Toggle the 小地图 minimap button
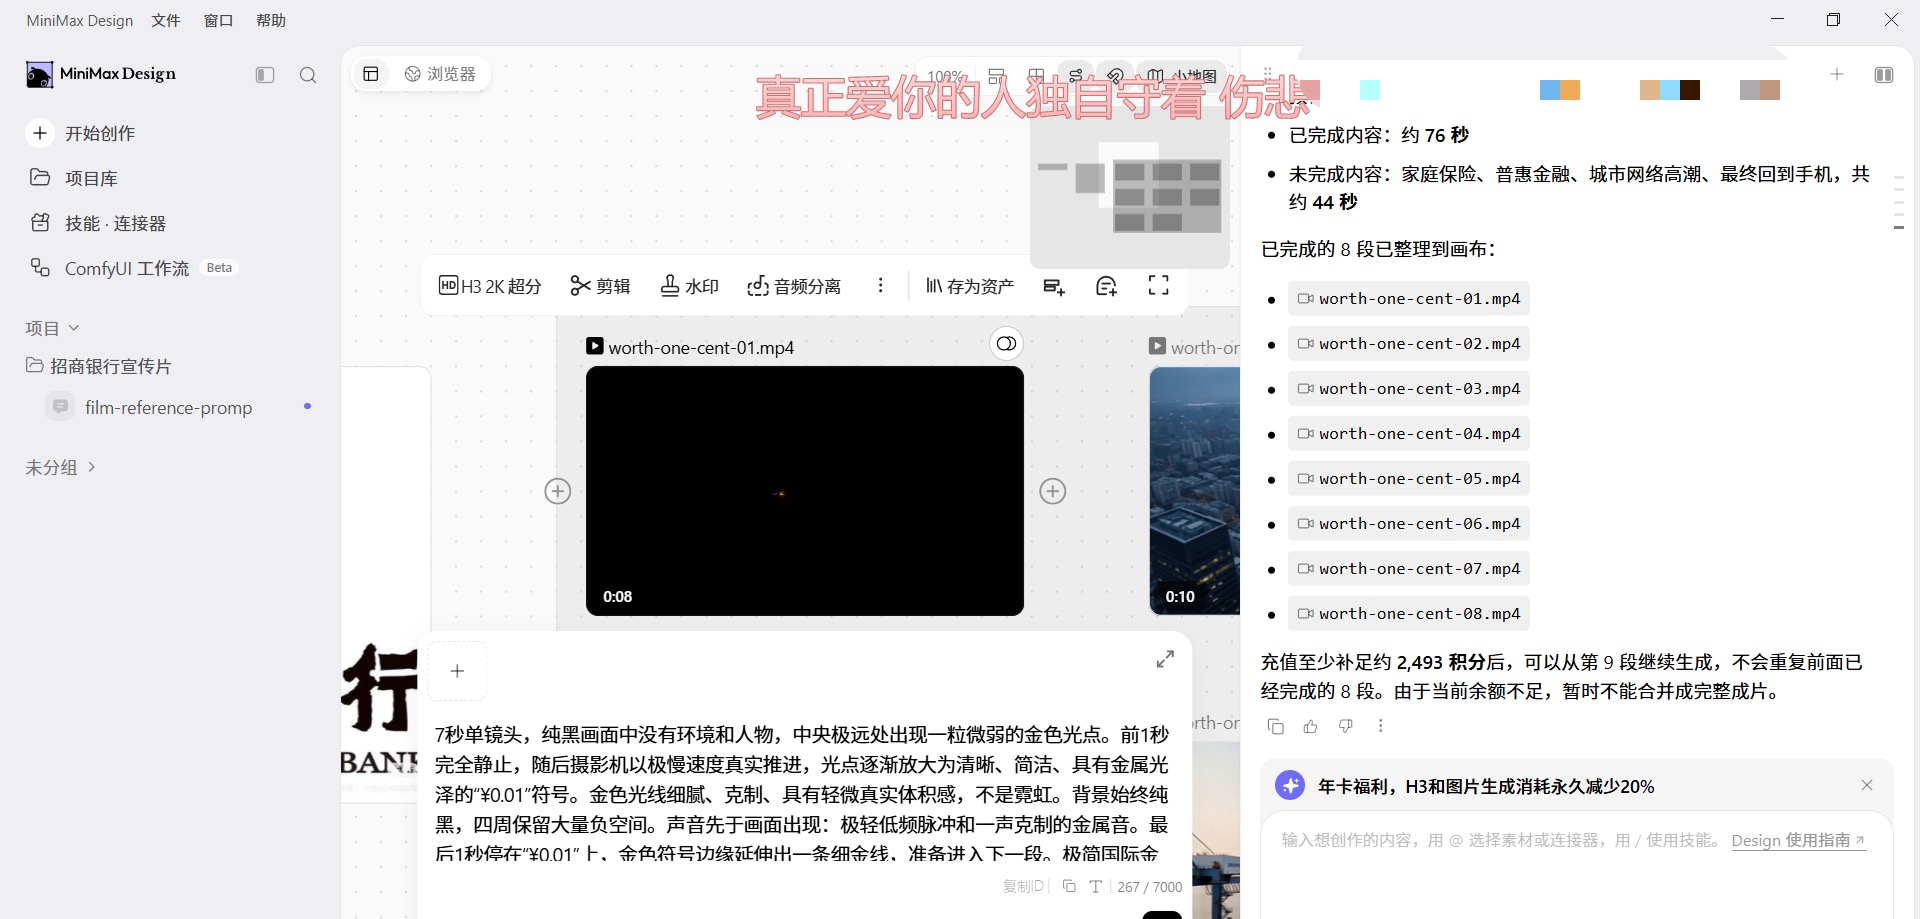This screenshot has height=919, width=1920. click(x=1182, y=75)
